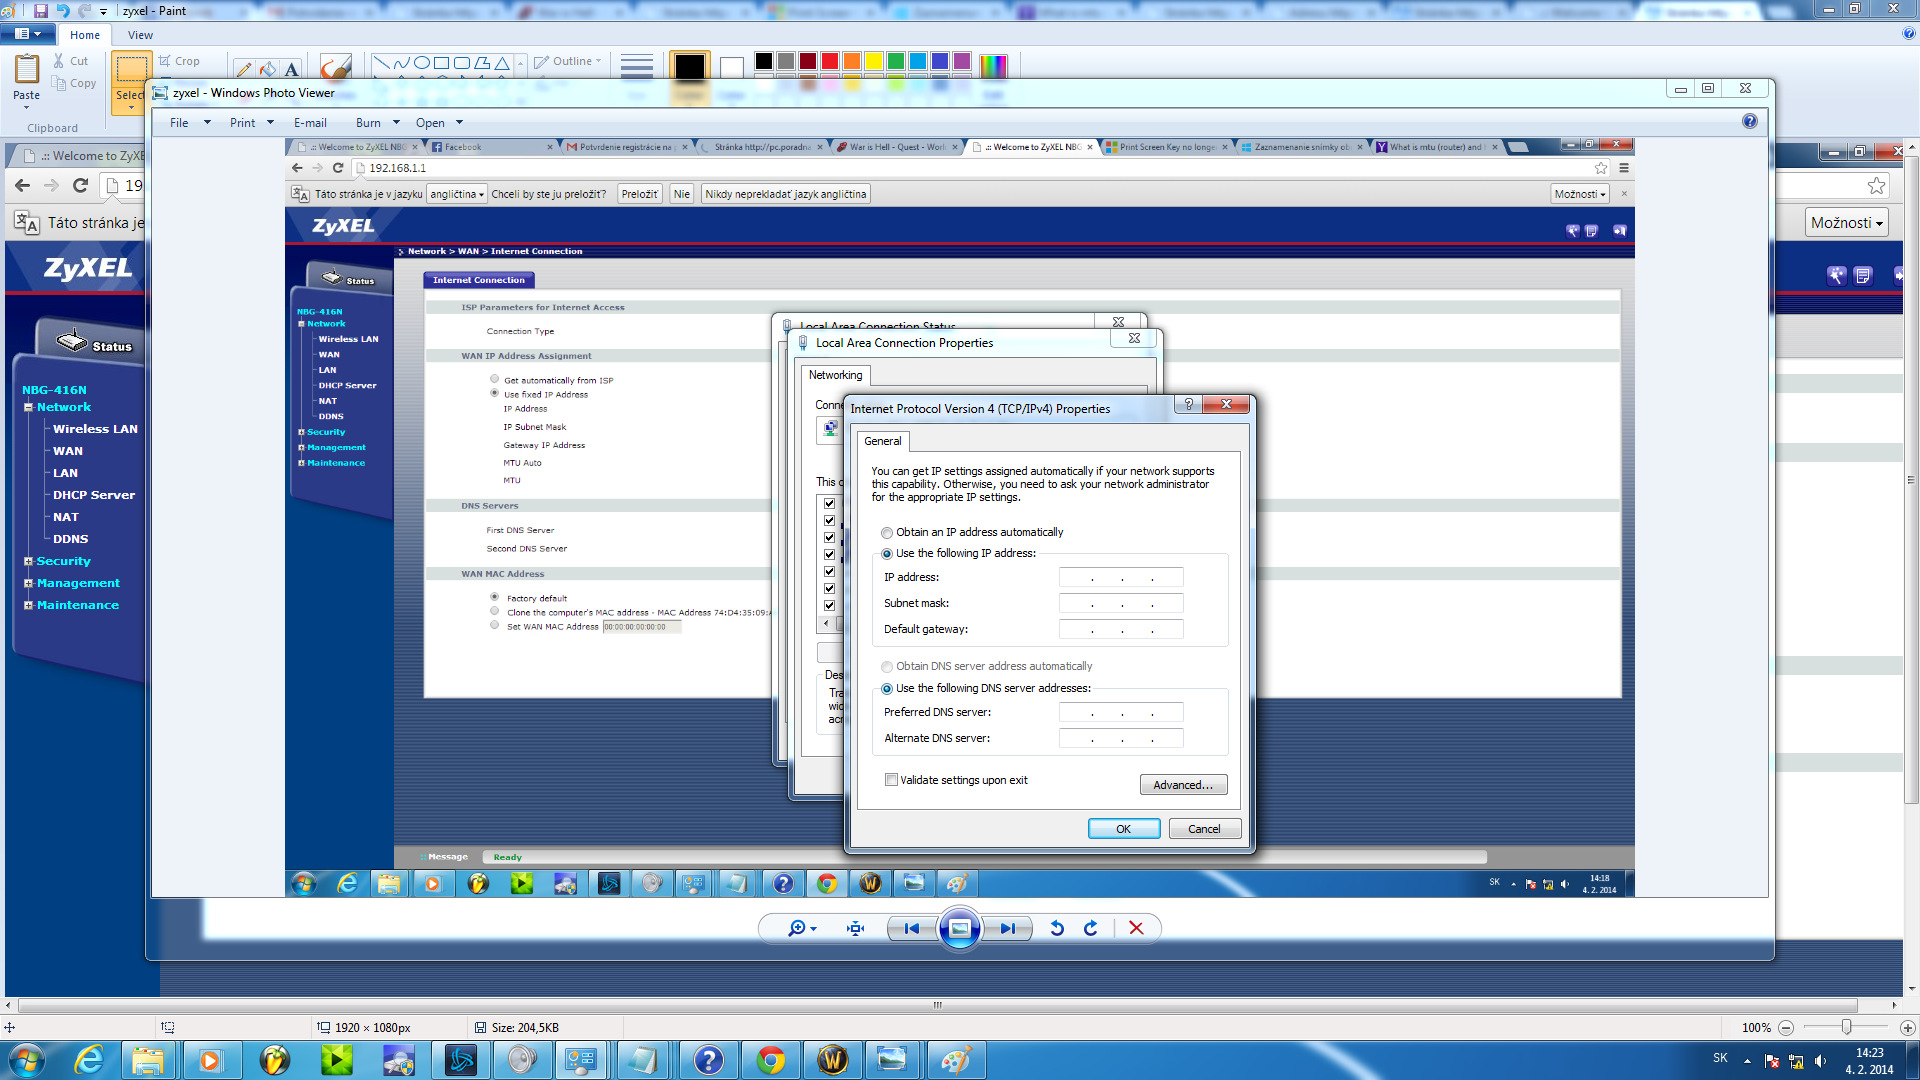Go to previous photo in viewer
Screen dimensions: 1920x1080
click(911, 928)
